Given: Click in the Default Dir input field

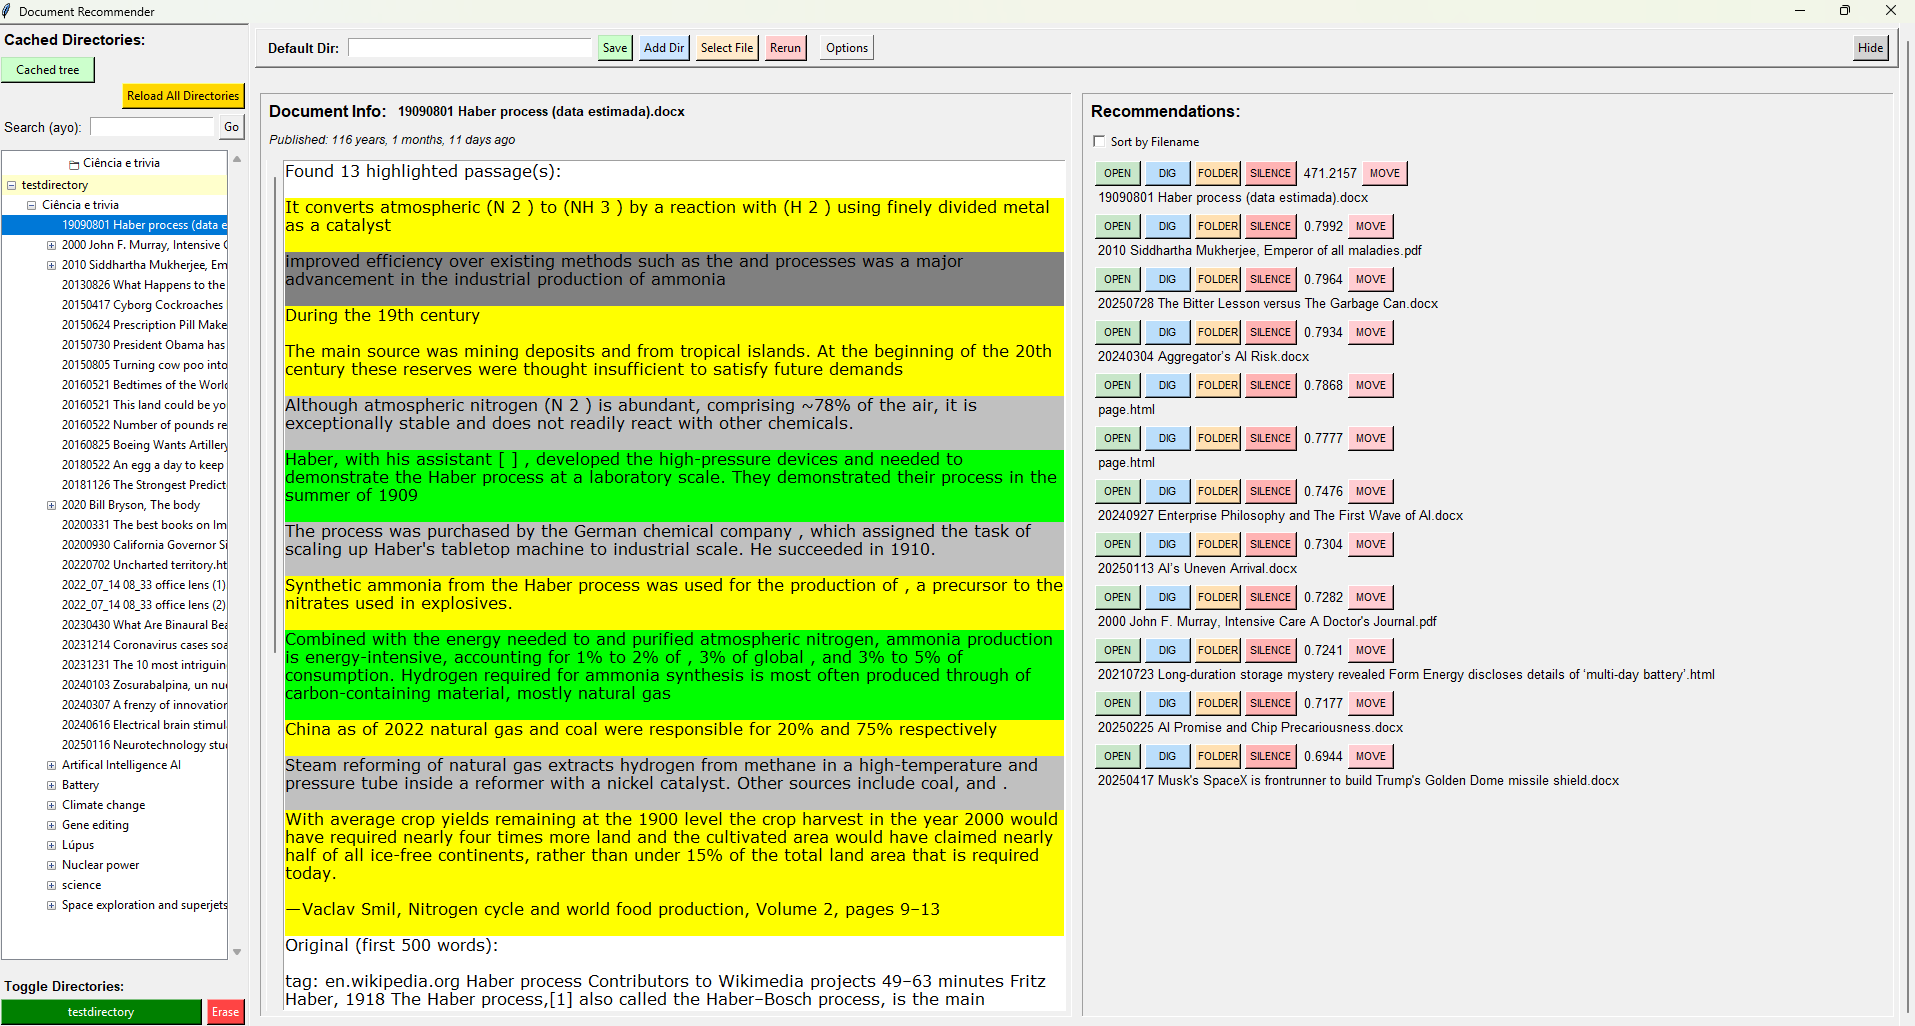Looking at the screenshot, I should click(x=469, y=48).
